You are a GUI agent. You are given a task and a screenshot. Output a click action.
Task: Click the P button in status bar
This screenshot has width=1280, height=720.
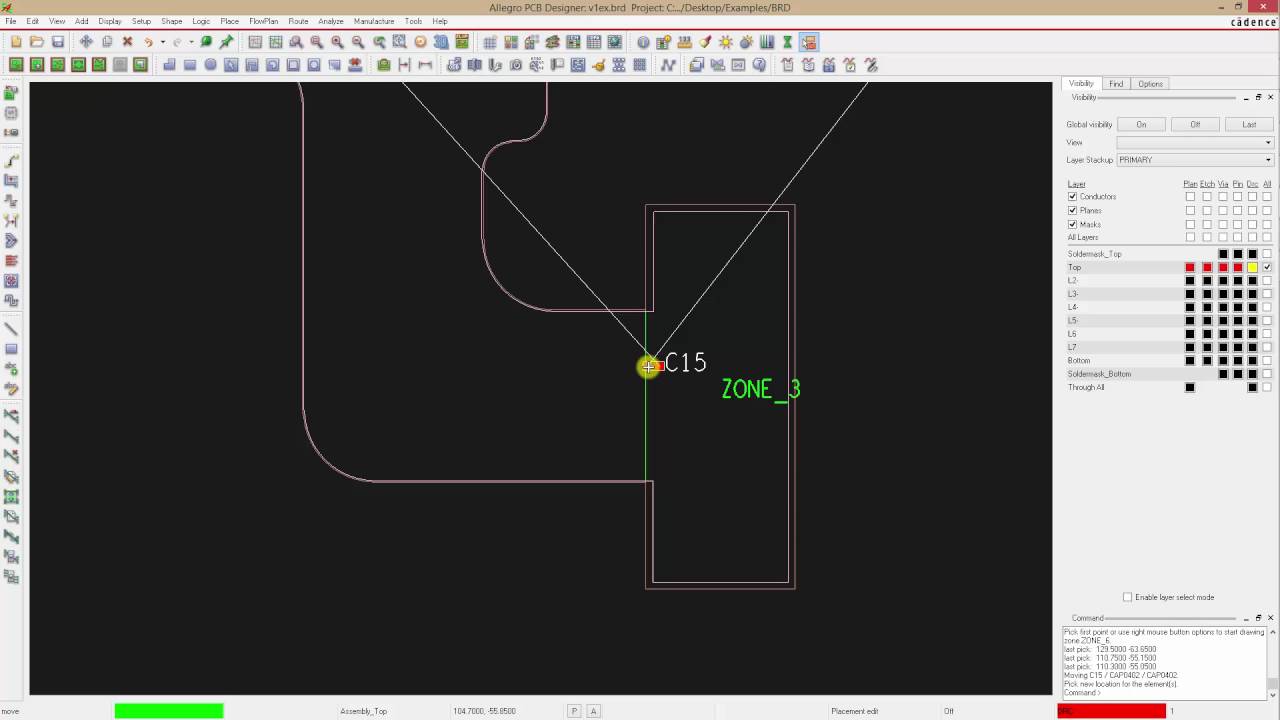[x=574, y=711]
